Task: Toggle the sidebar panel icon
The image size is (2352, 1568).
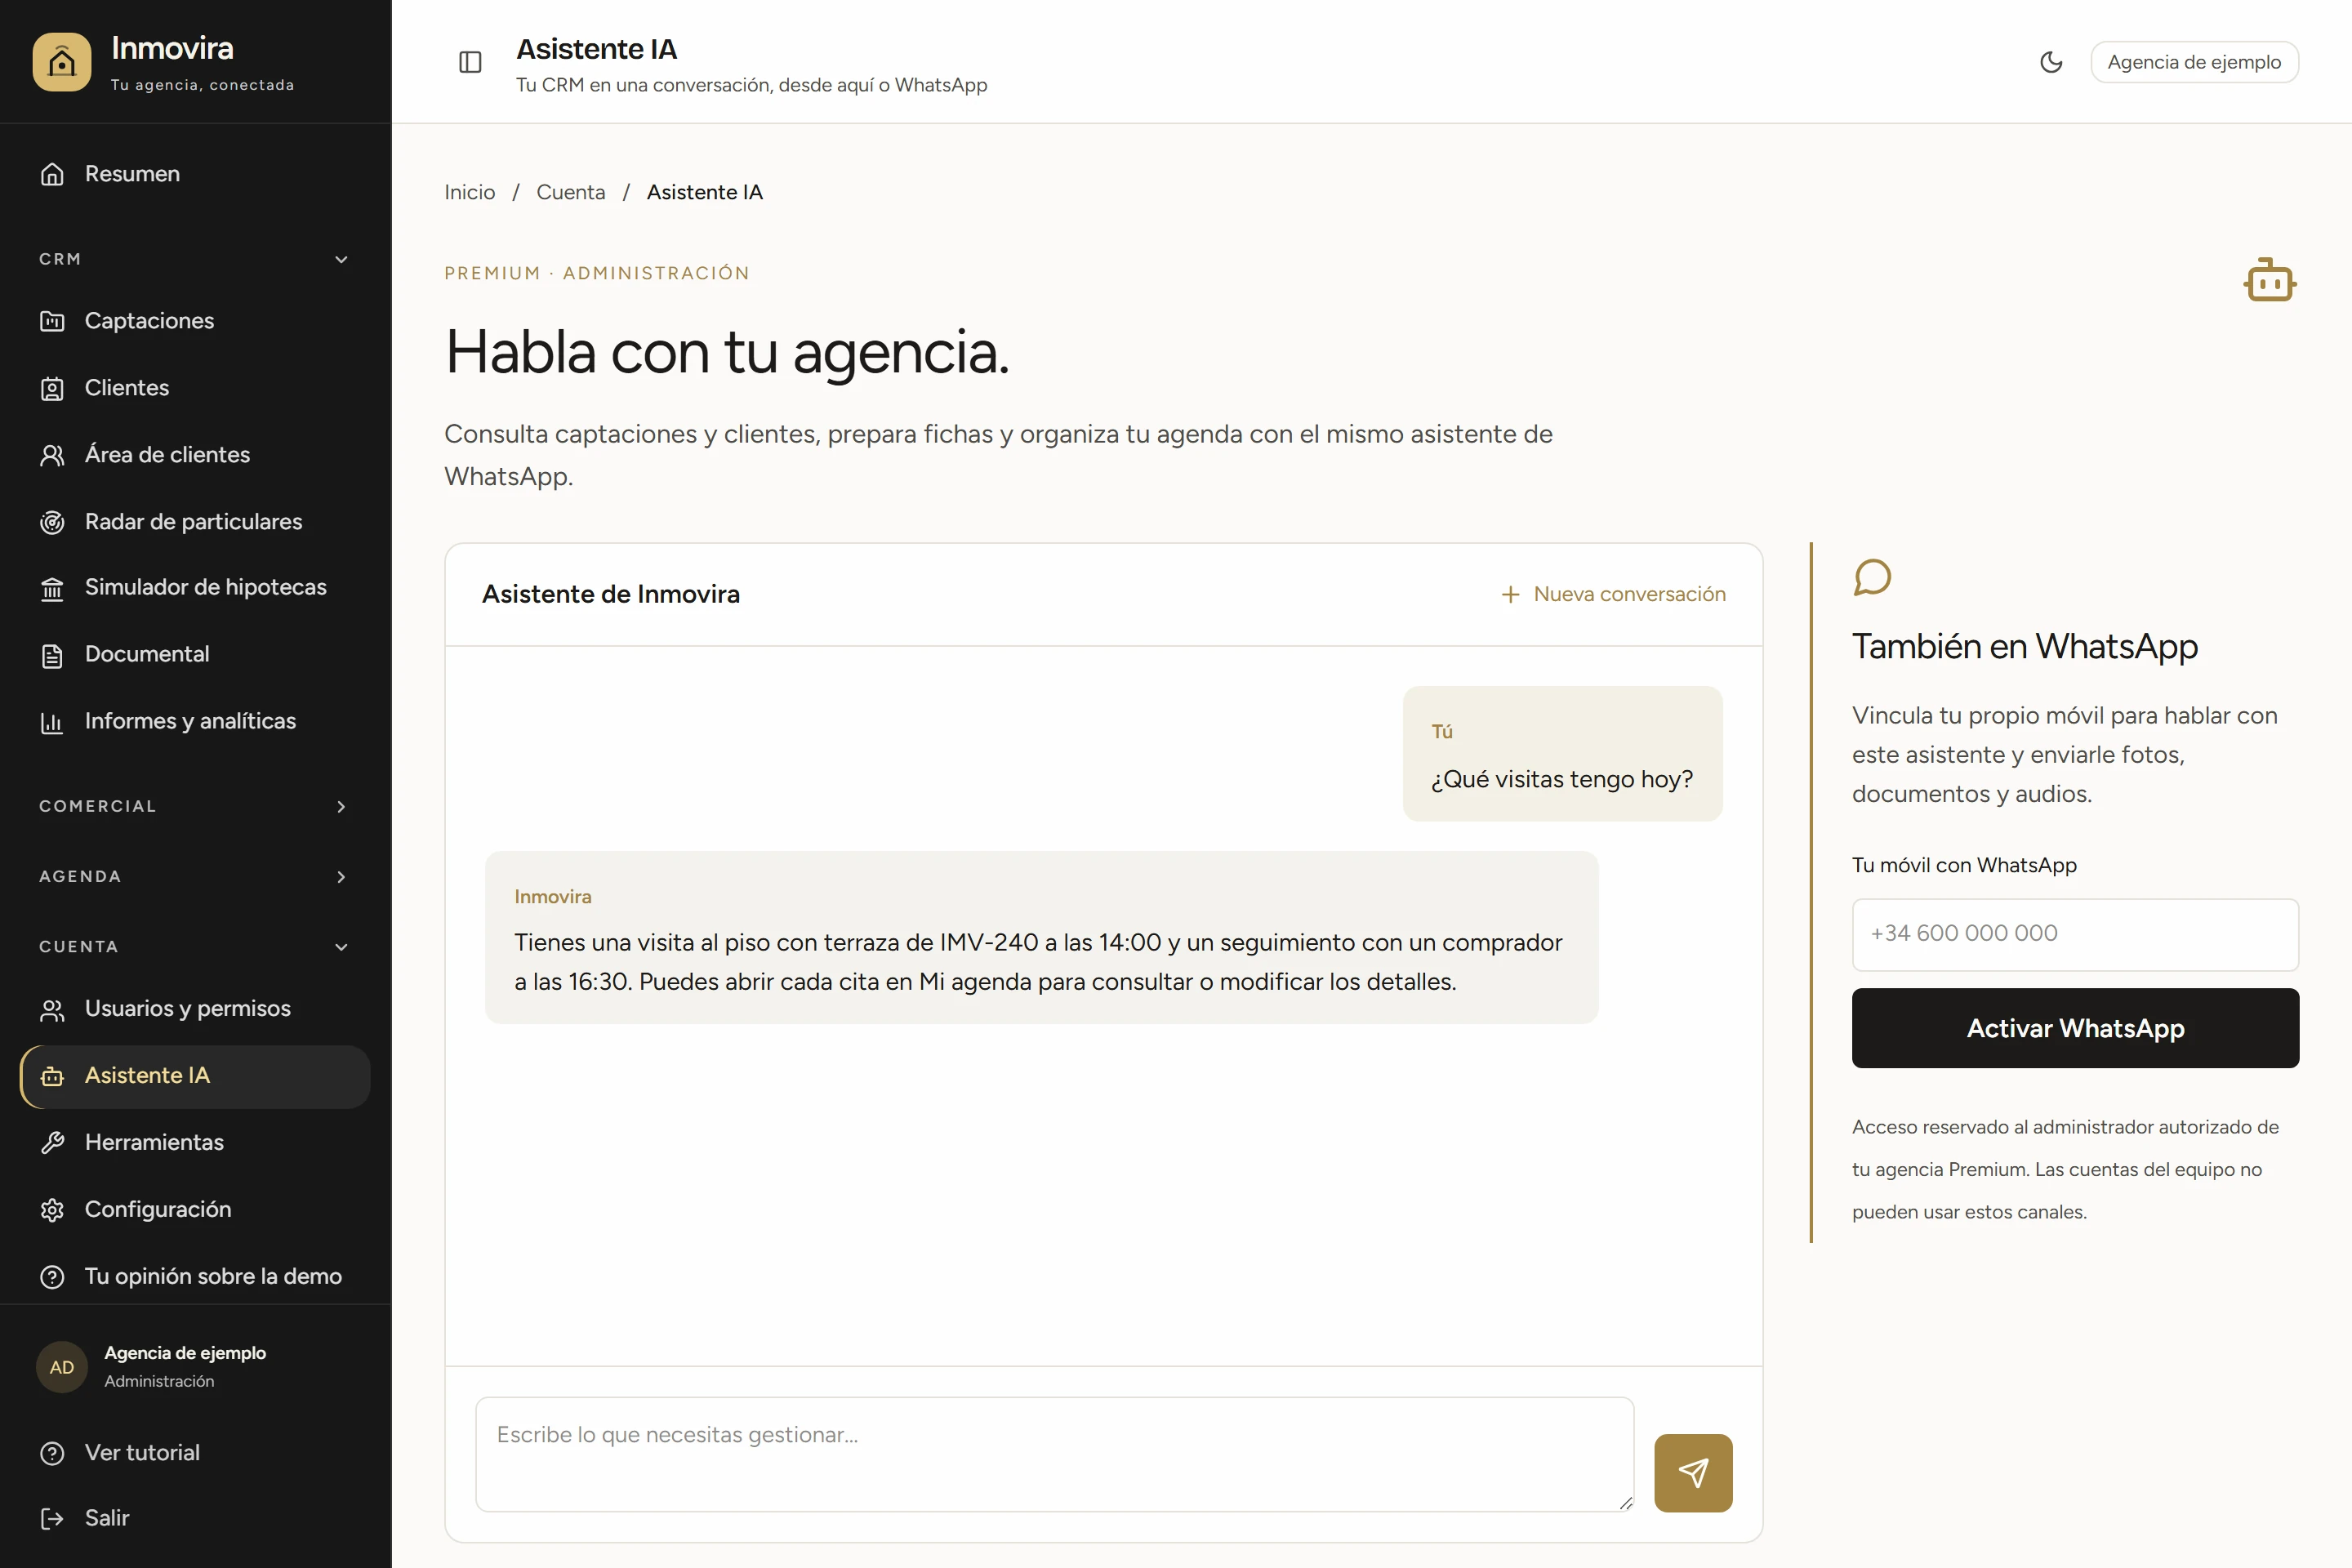Action: pos(470,62)
